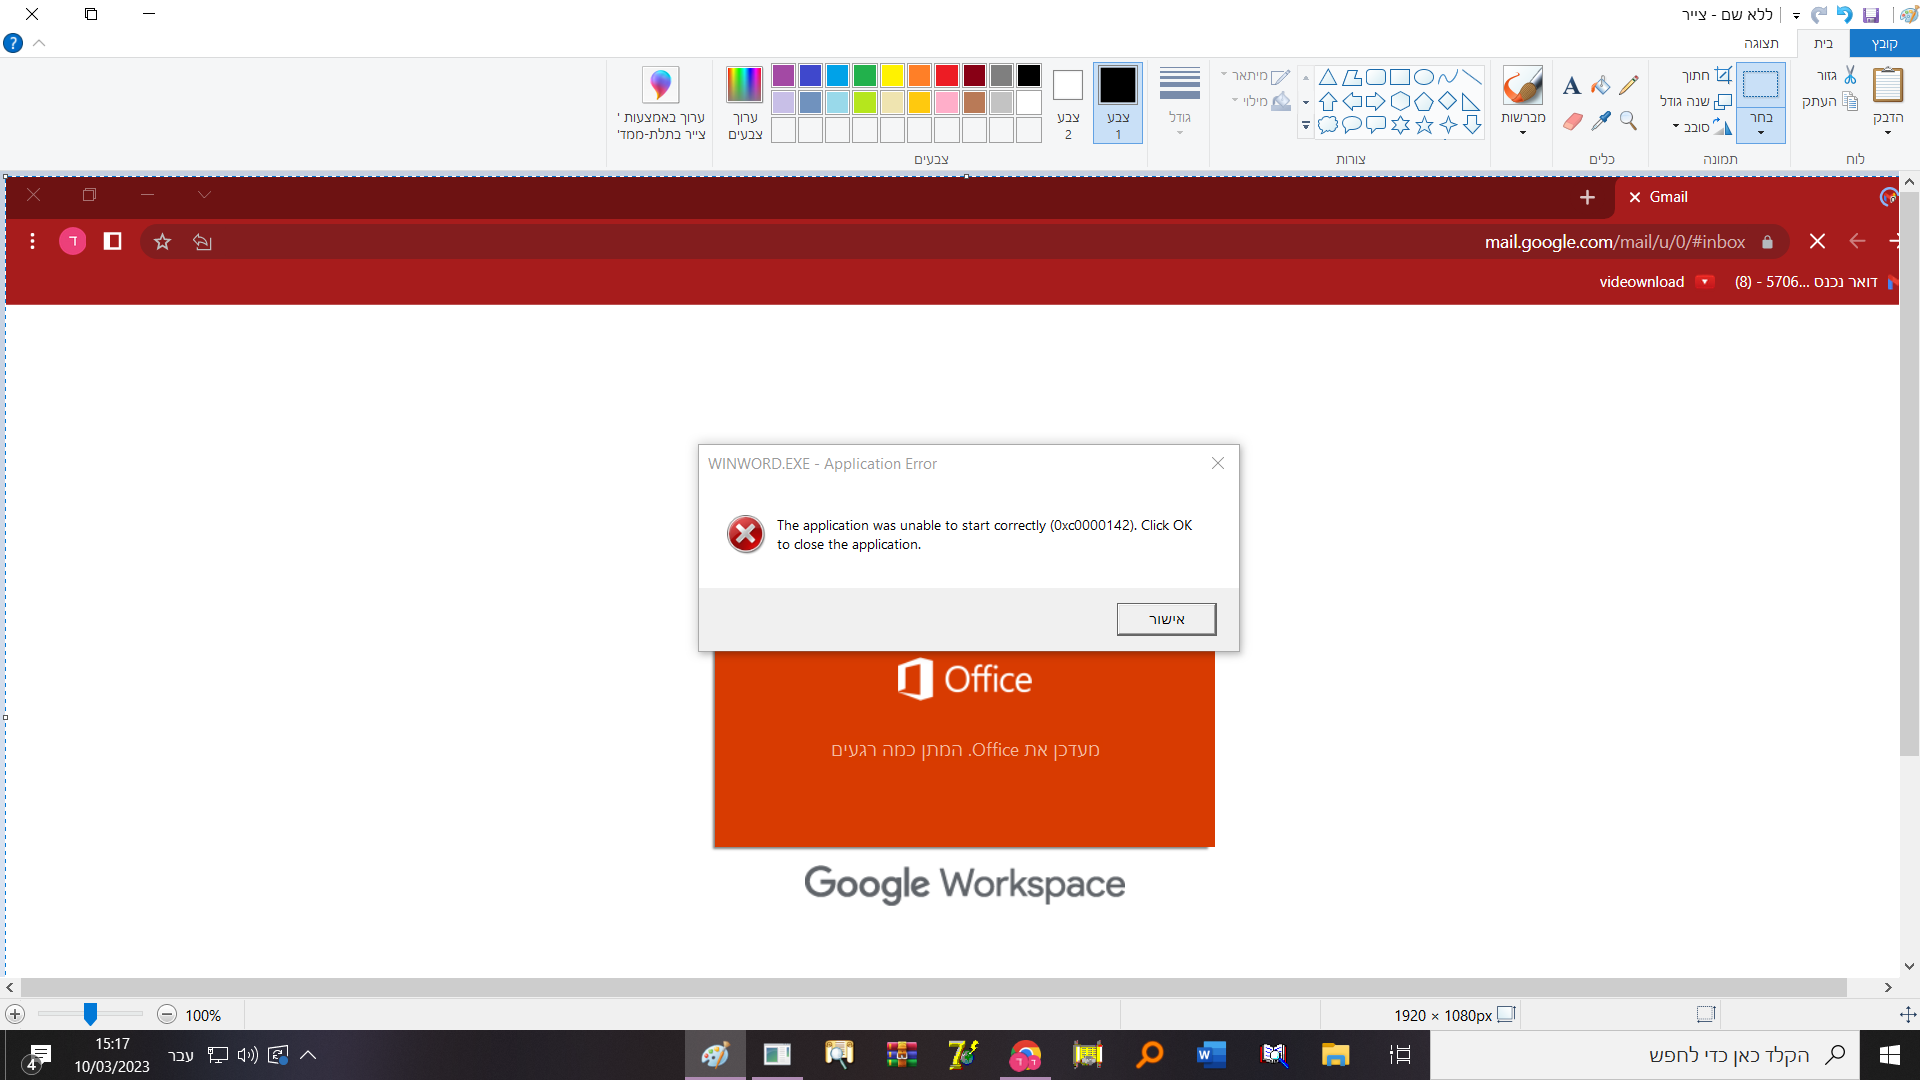
Task: Toggle the rectangular selection tool
Action: tap(1761, 85)
